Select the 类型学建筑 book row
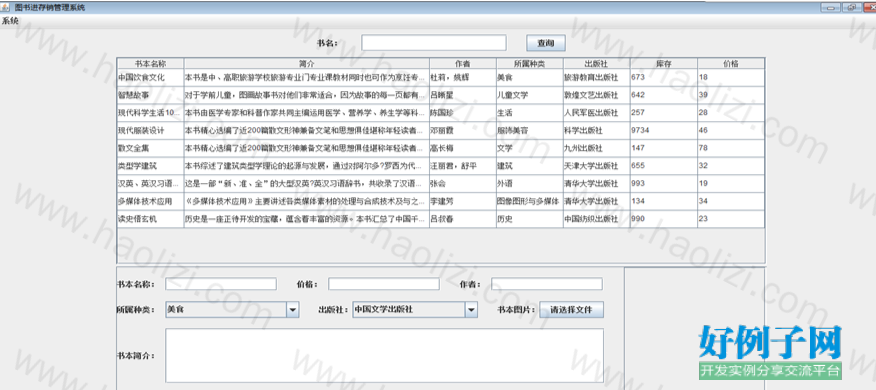The width and height of the screenshot is (876, 390). [441, 166]
